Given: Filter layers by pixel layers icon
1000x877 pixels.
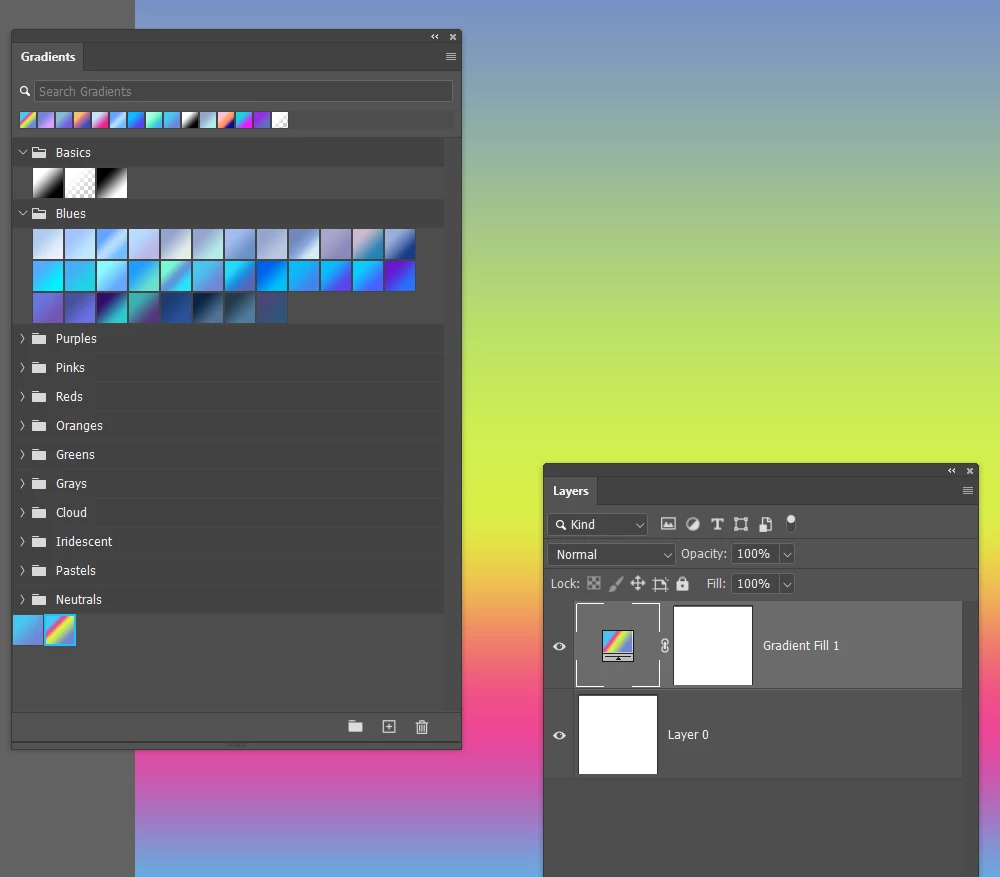Looking at the screenshot, I should [x=668, y=524].
